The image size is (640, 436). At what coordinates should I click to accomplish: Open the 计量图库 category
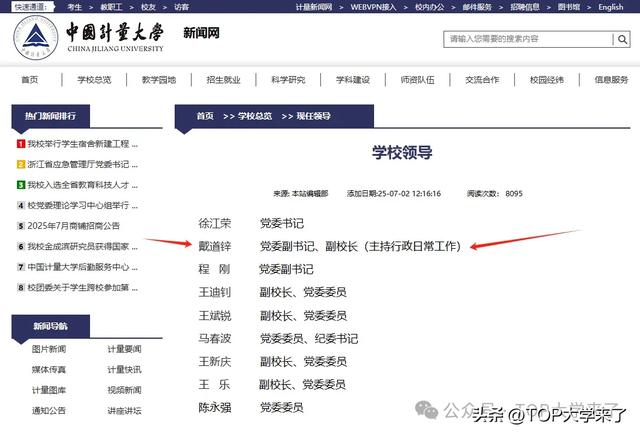pos(49,390)
